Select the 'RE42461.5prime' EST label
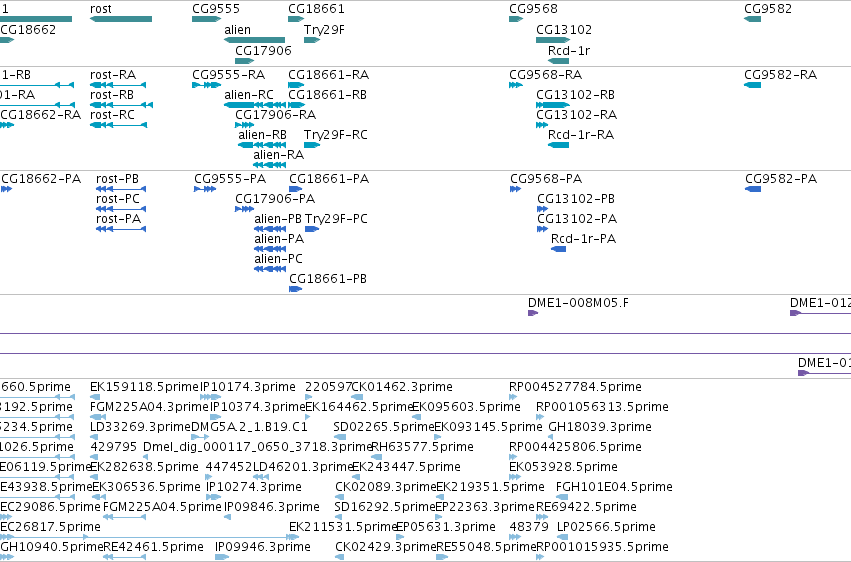Screen dimensions: 851x562 click(154, 547)
